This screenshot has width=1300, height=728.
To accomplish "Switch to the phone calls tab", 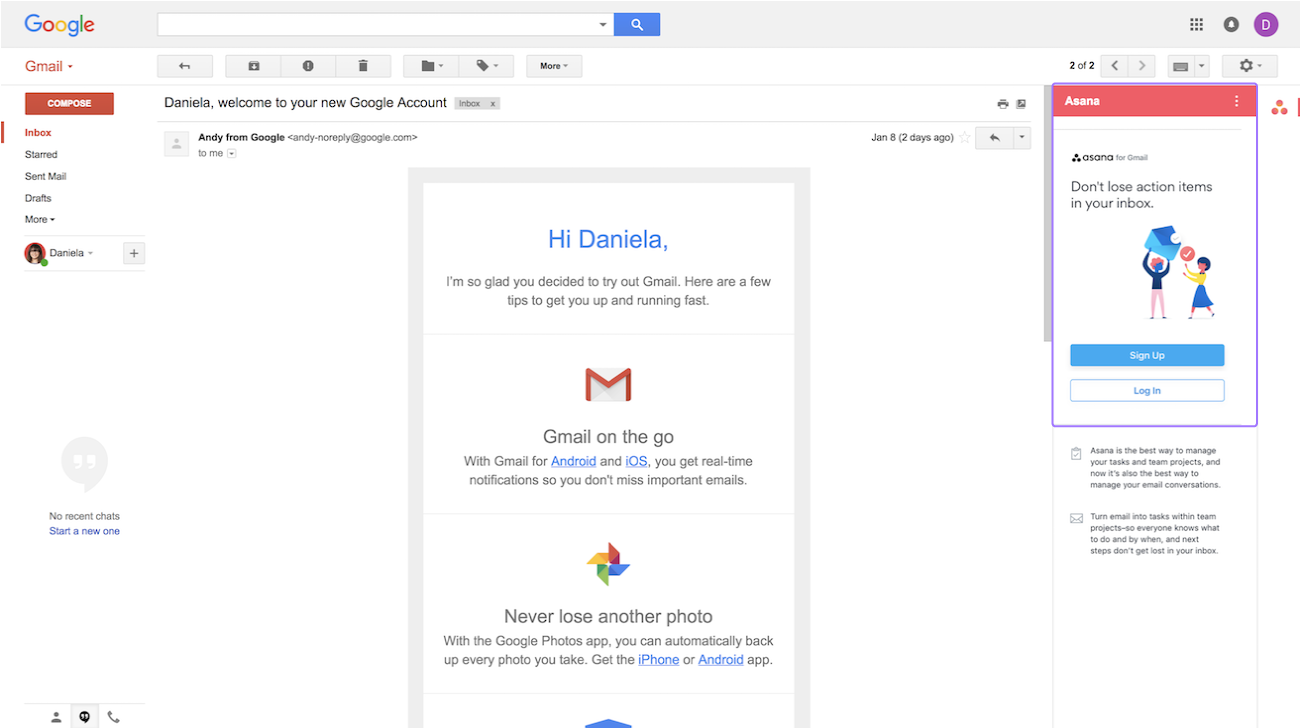I will point(113,717).
